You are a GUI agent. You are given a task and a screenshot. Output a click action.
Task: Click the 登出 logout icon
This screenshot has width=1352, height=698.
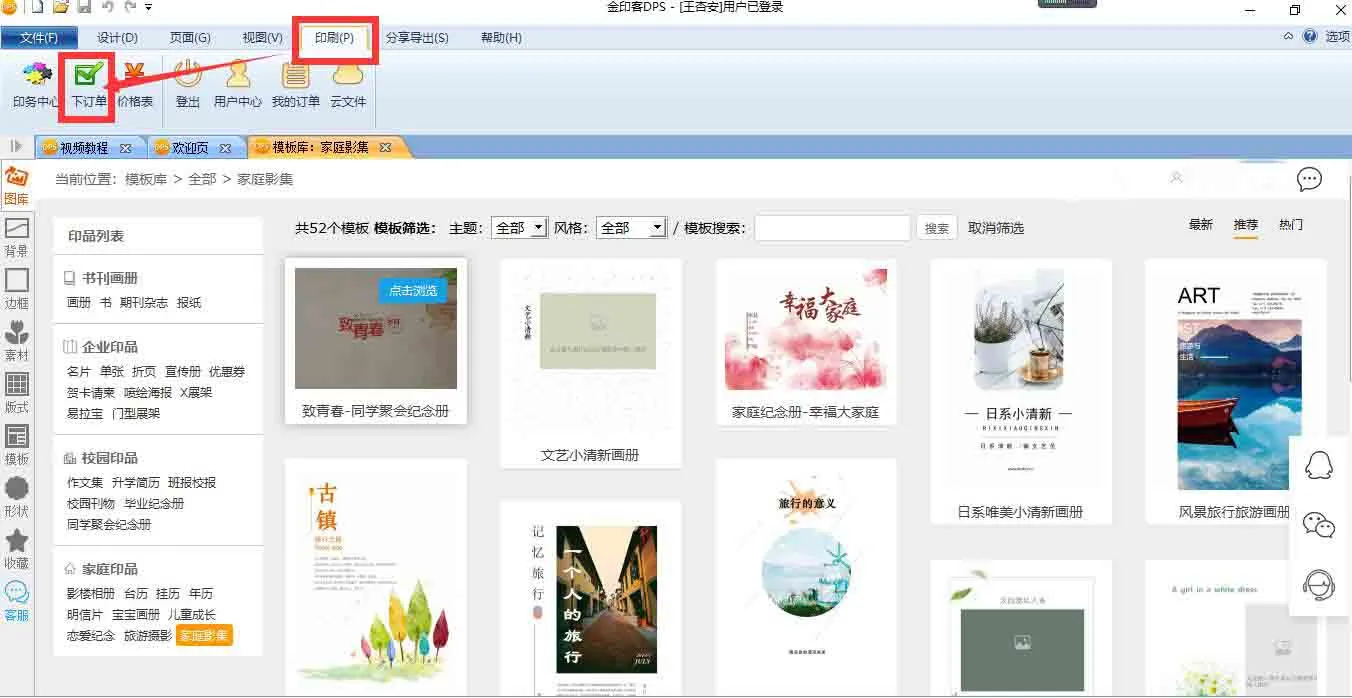coord(188,83)
